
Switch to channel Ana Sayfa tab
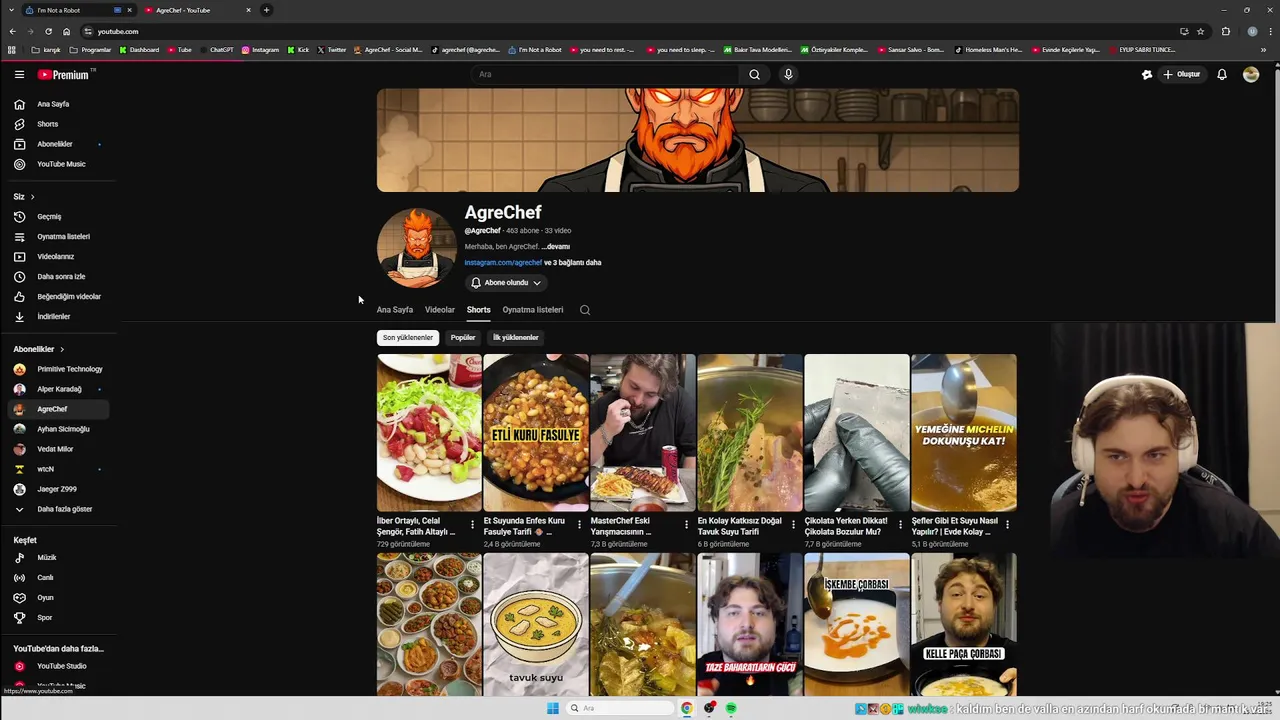[395, 310]
